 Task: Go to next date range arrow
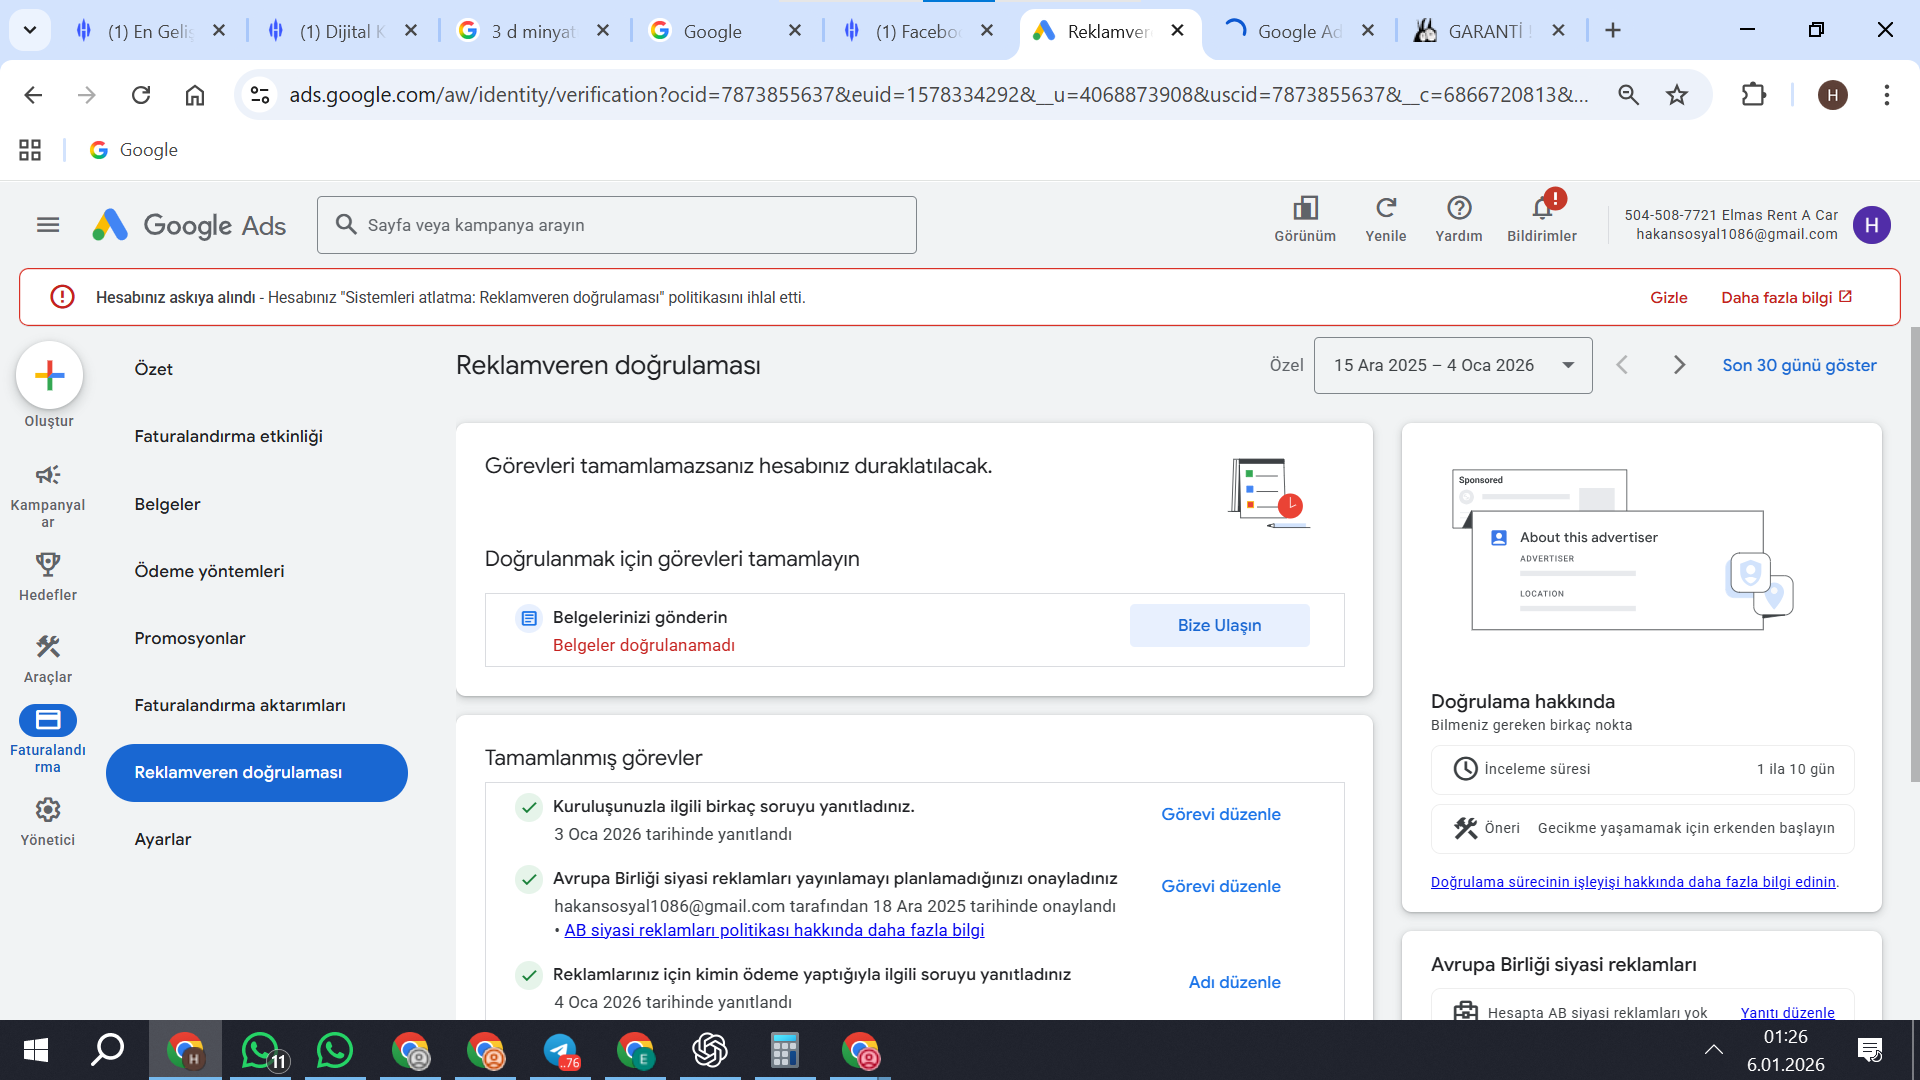(x=1680, y=366)
